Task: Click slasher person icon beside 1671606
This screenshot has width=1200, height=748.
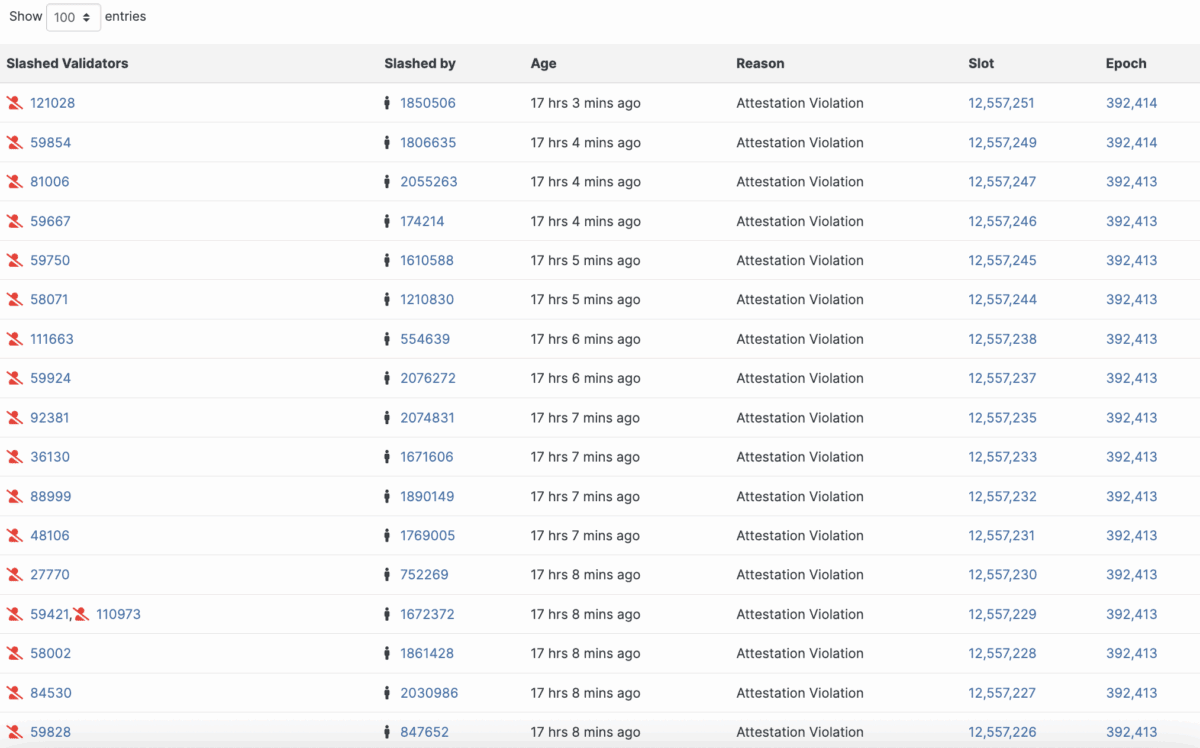Action: click(x=387, y=457)
